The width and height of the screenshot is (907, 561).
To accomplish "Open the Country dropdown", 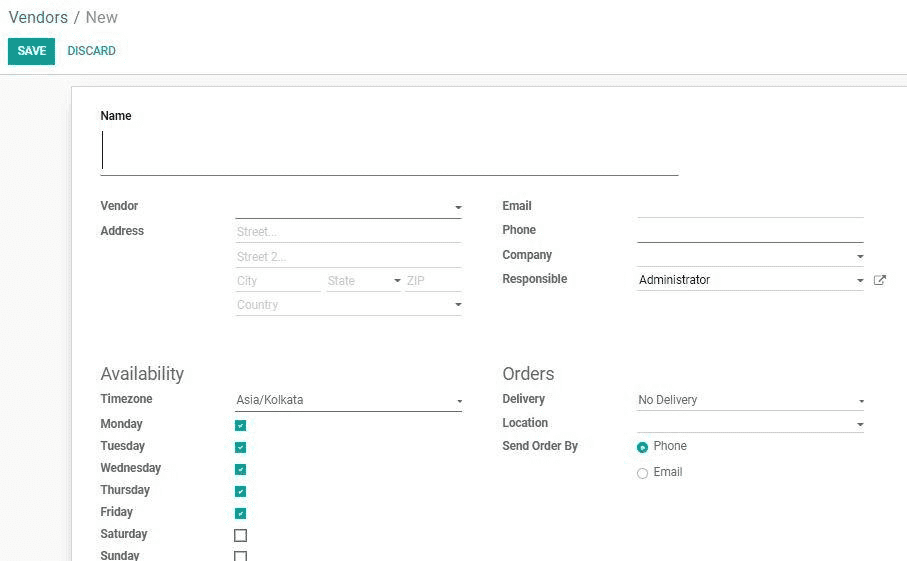I will tap(348, 305).
